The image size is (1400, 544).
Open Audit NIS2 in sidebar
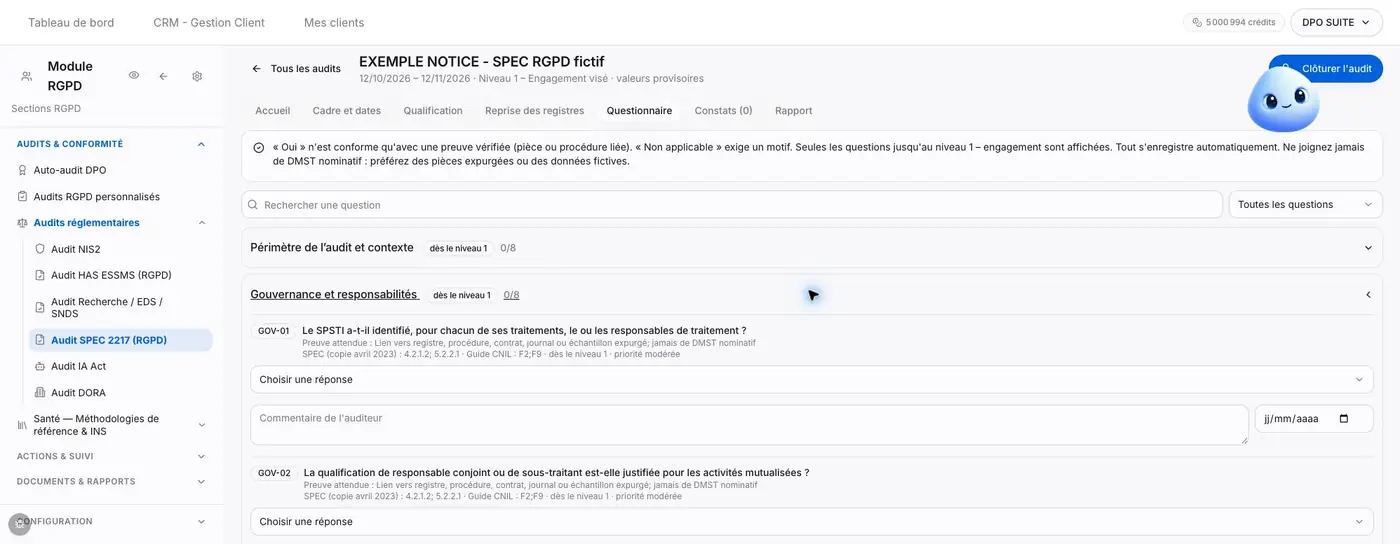[76, 249]
